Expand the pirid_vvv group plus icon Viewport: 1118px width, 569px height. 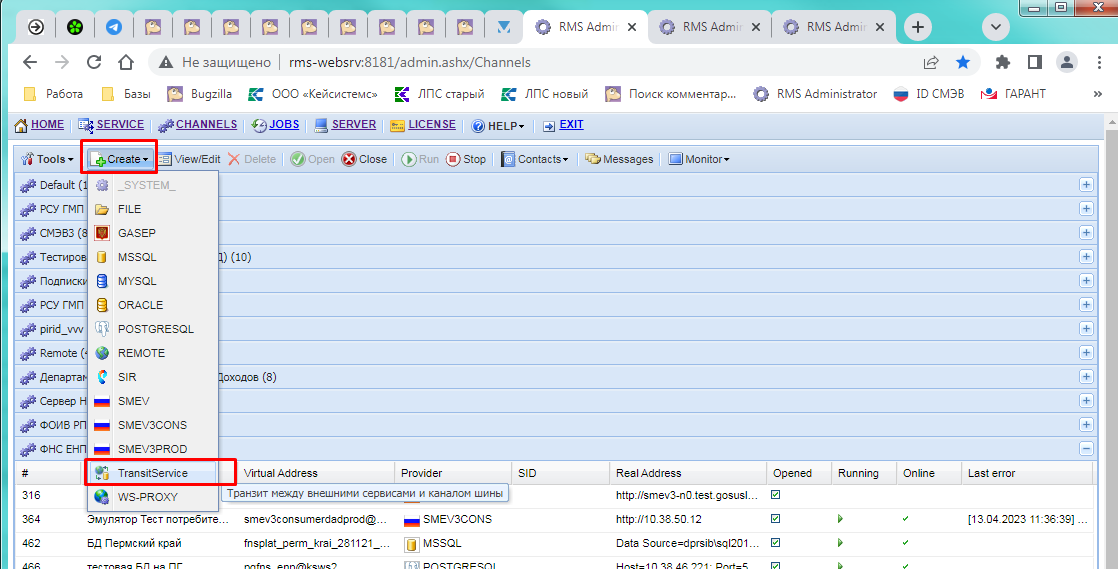pyautogui.click(x=1086, y=329)
